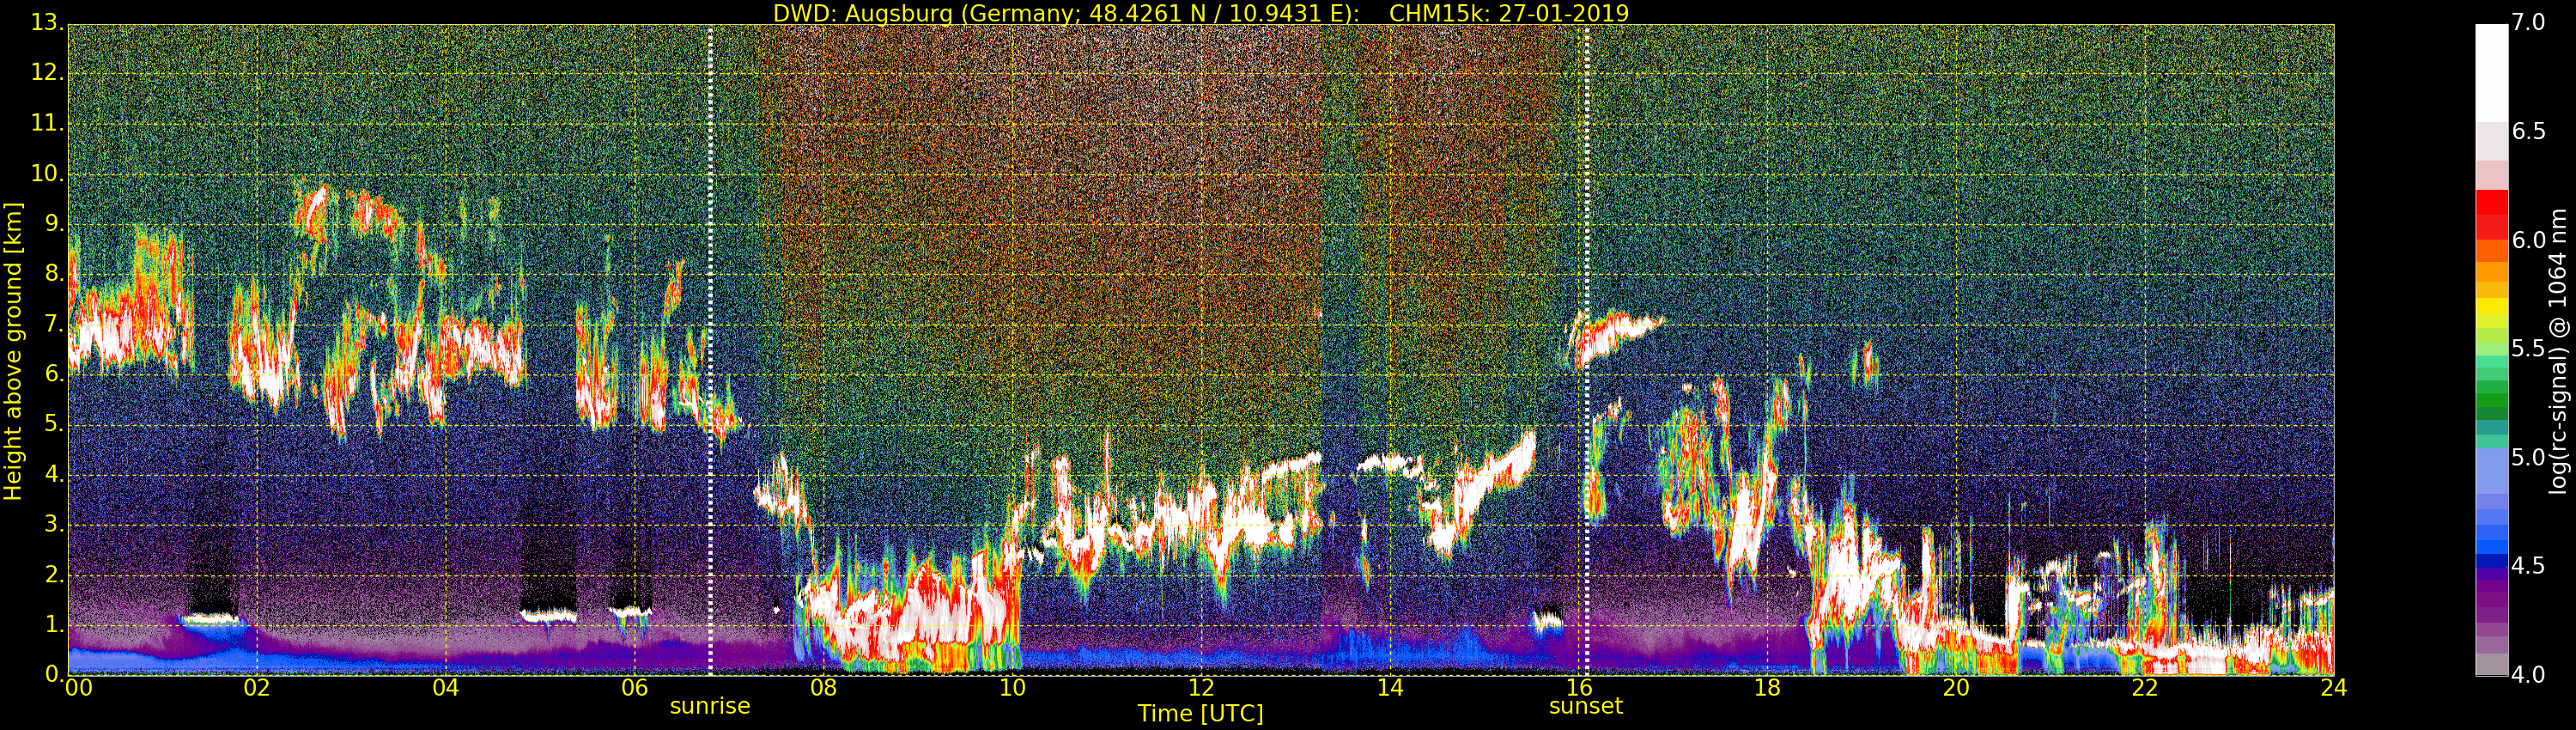Click the height axis tick label '11.'
Screen dimensions: 2576x730
[x=46, y=123]
